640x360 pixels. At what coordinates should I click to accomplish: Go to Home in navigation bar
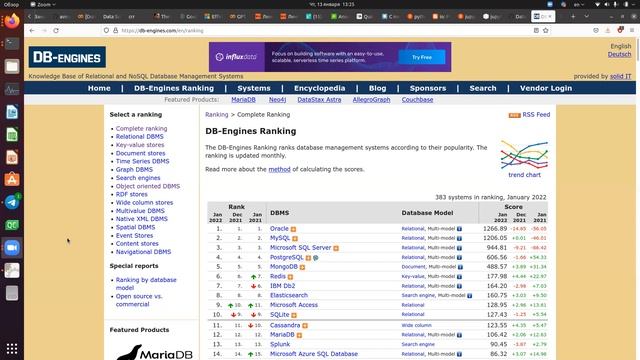(99, 88)
